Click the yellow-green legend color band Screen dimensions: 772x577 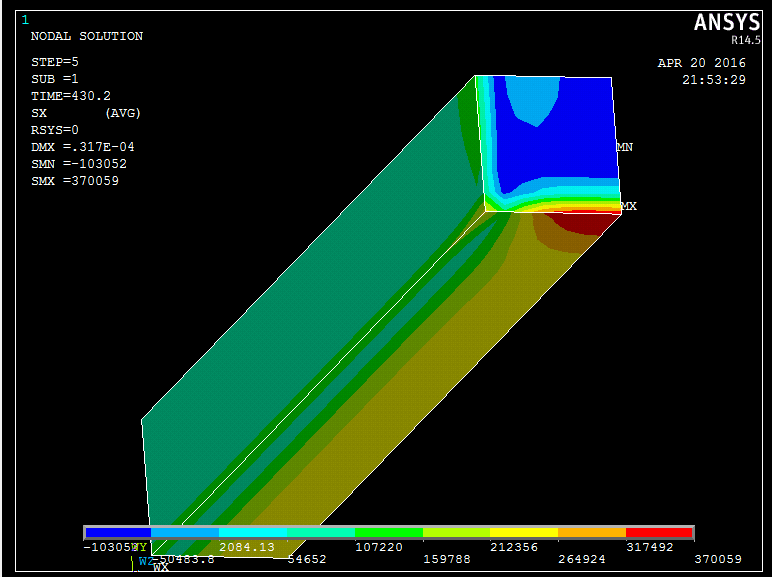[x=456, y=532]
